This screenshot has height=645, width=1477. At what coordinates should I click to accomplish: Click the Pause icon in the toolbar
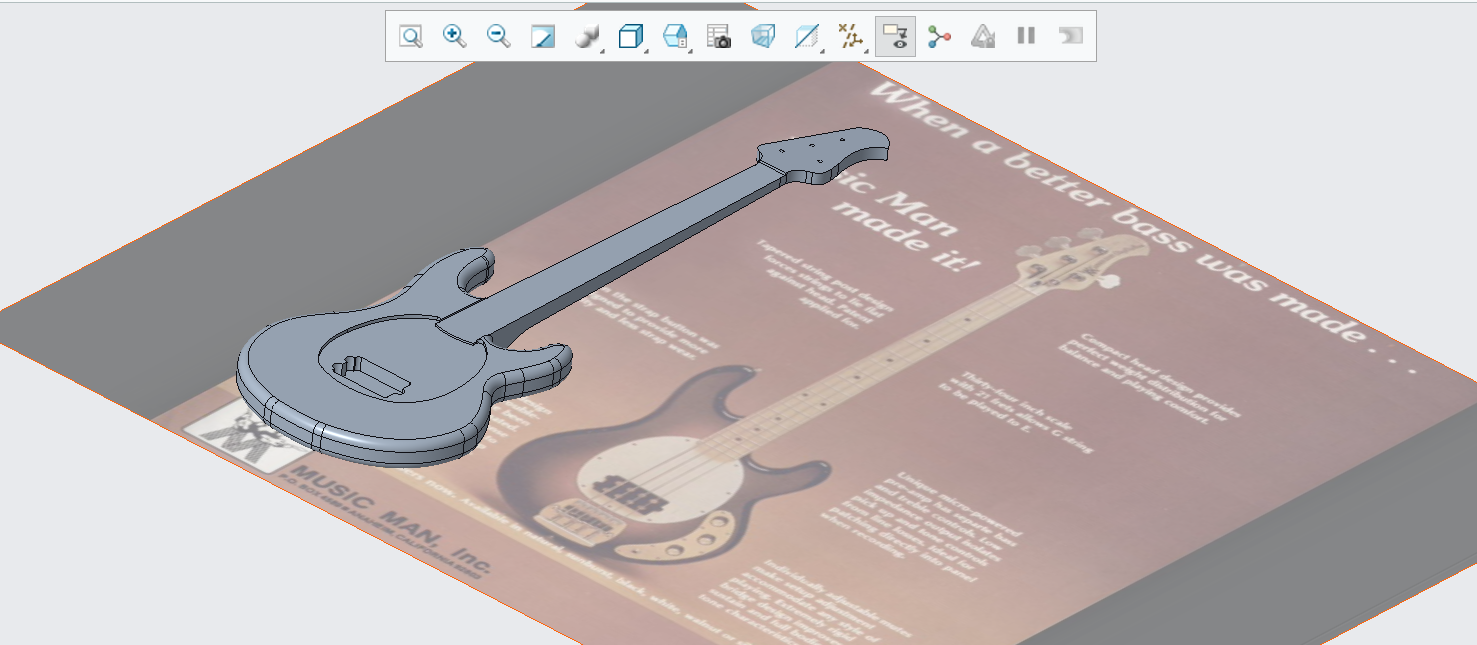click(x=1026, y=37)
